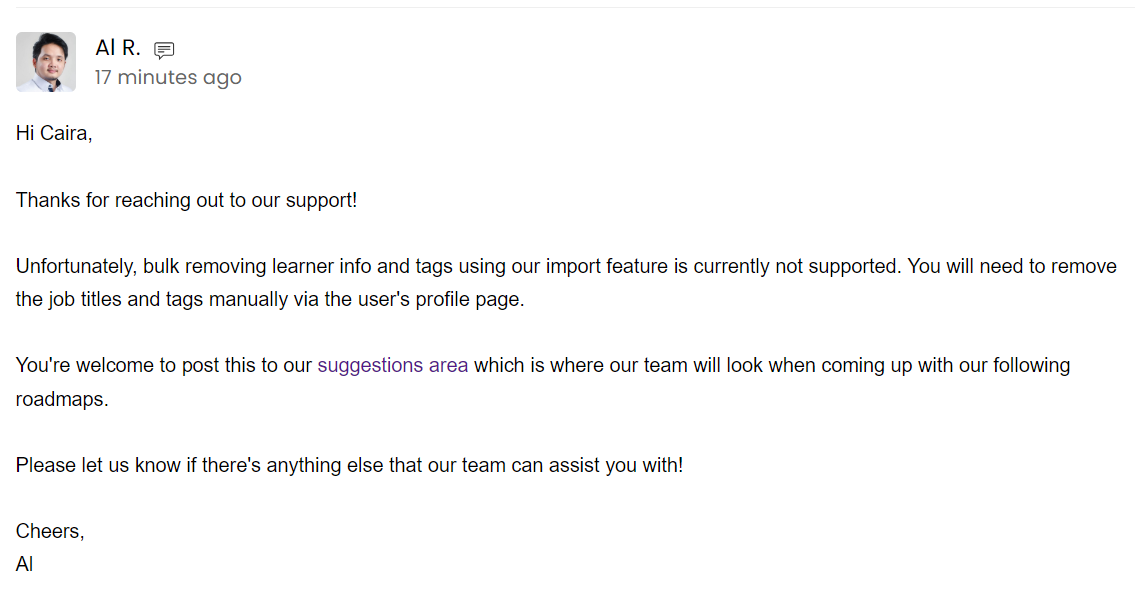
Task: Click the word Unfortunately in the message
Action: pyautogui.click(x=75, y=267)
